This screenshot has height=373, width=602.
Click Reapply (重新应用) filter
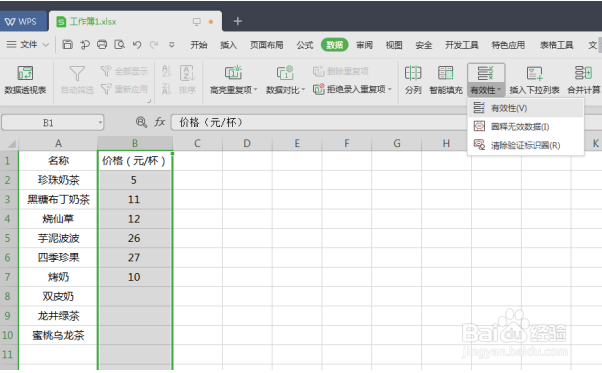point(124,89)
